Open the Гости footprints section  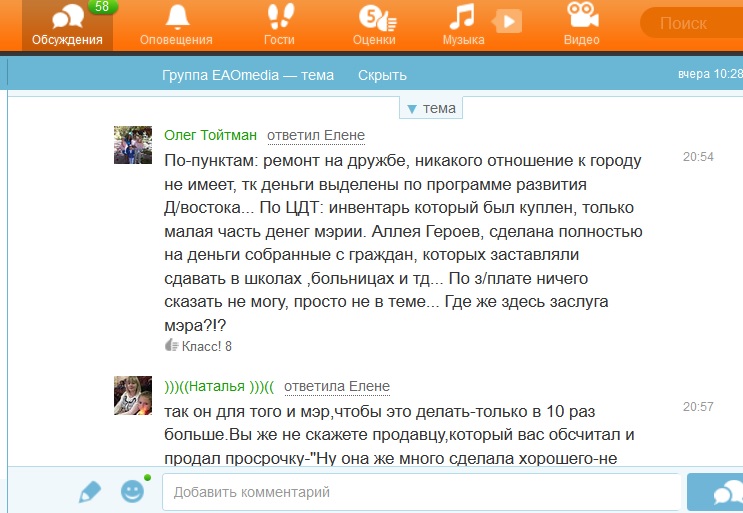(279, 25)
